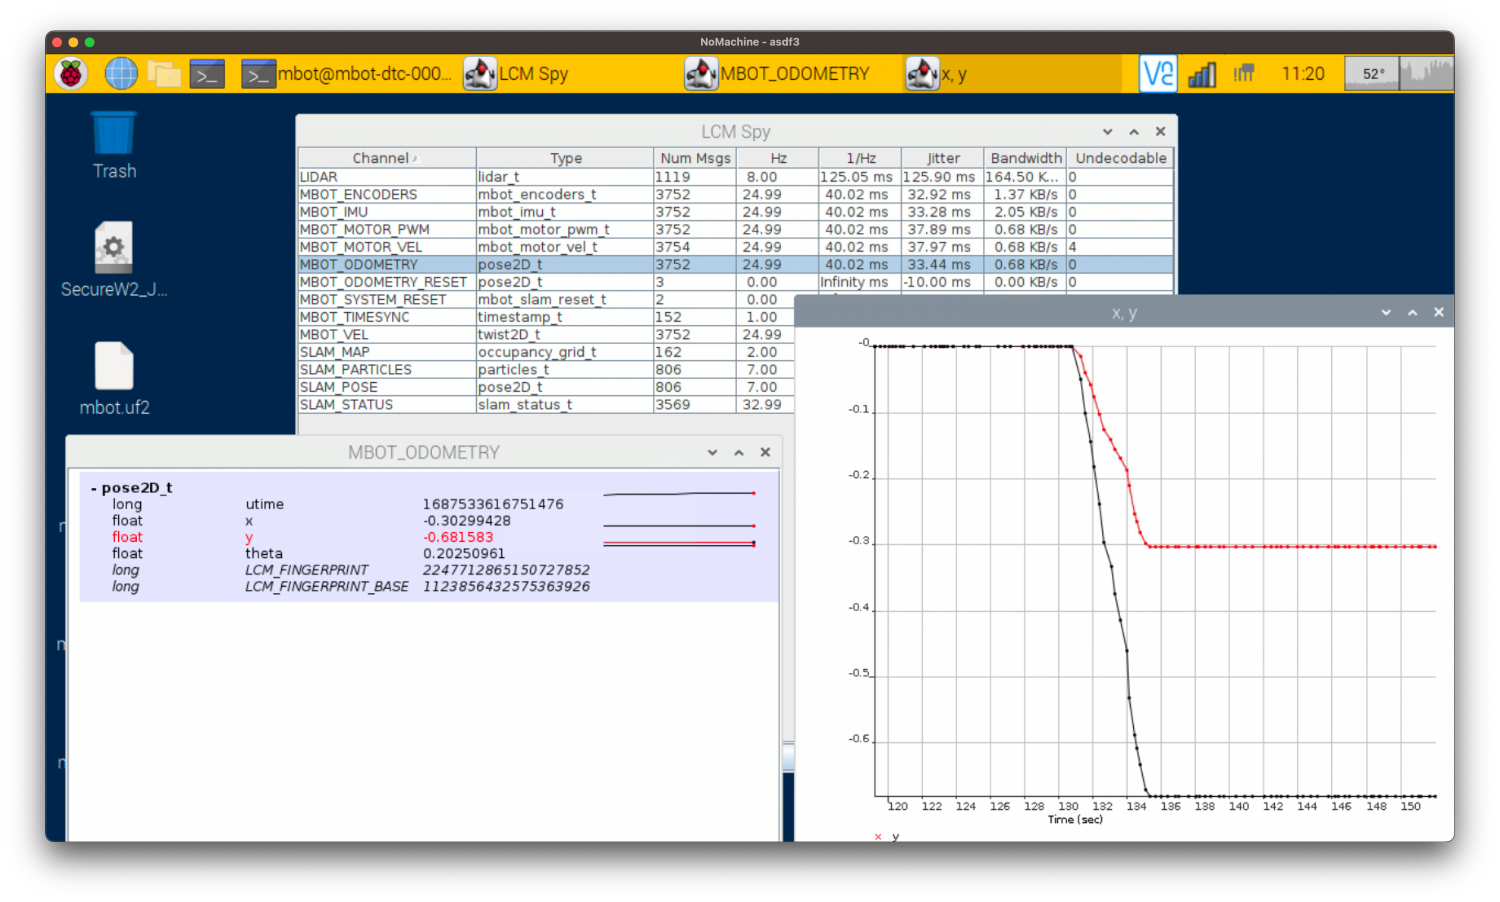The width and height of the screenshot is (1500, 902).
Task: Select the MBOT_ODOMETRY_RESET channel row
Action: point(735,282)
